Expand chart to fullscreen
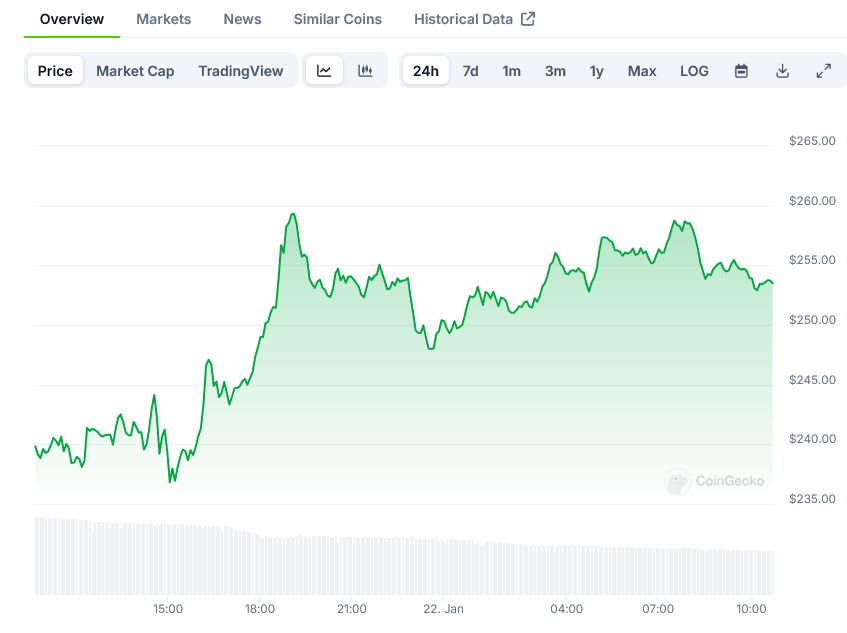Image resolution: width=847 pixels, height=633 pixels. pos(823,71)
